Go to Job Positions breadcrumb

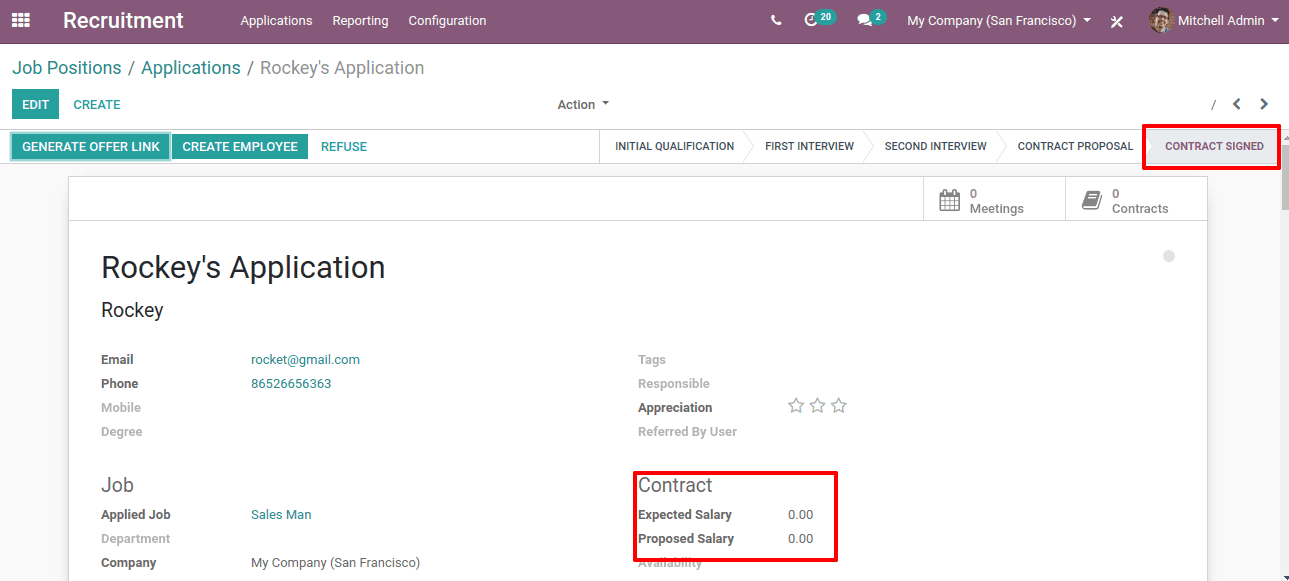click(x=67, y=68)
